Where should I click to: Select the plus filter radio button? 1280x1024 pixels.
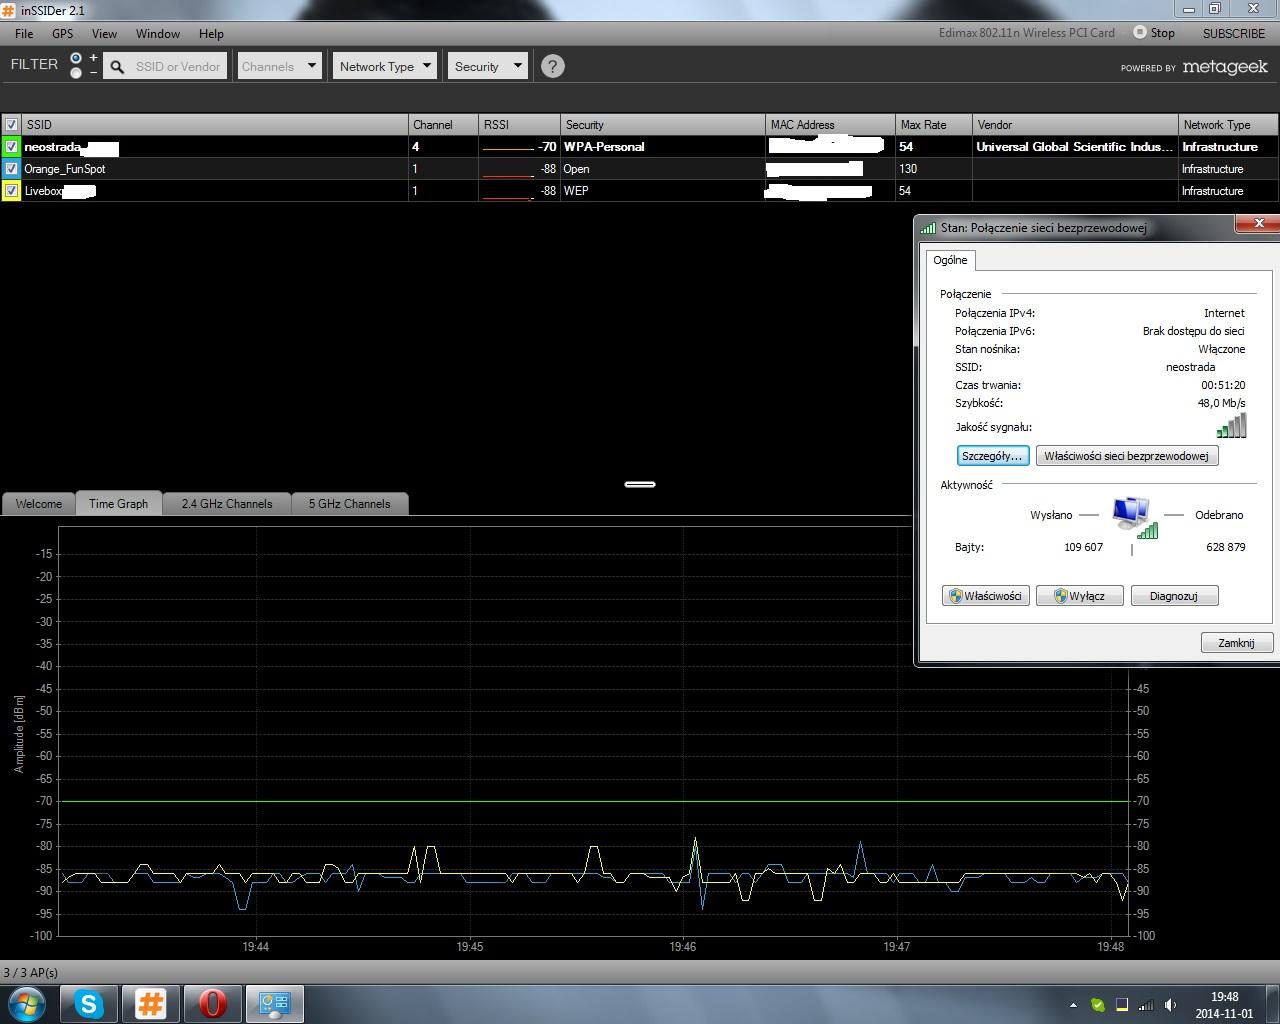point(76,59)
